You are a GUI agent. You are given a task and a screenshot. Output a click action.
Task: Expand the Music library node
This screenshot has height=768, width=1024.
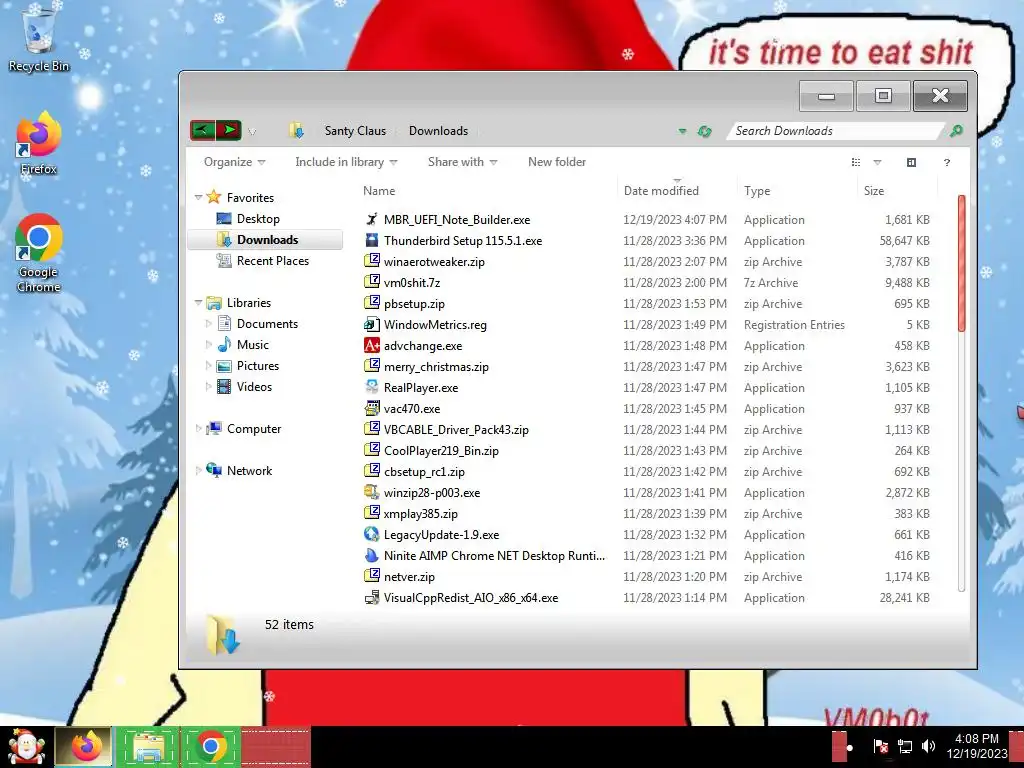[208, 344]
